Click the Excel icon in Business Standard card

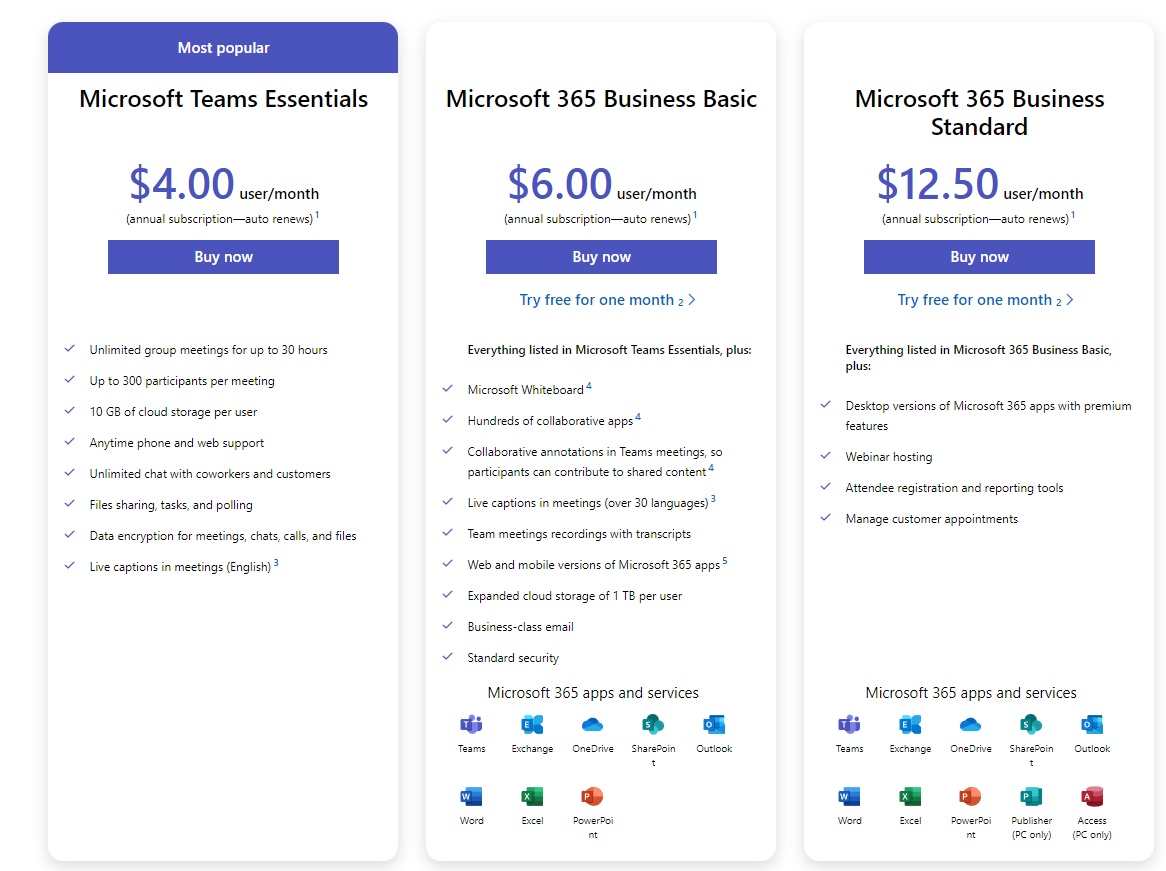tap(910, 797)
